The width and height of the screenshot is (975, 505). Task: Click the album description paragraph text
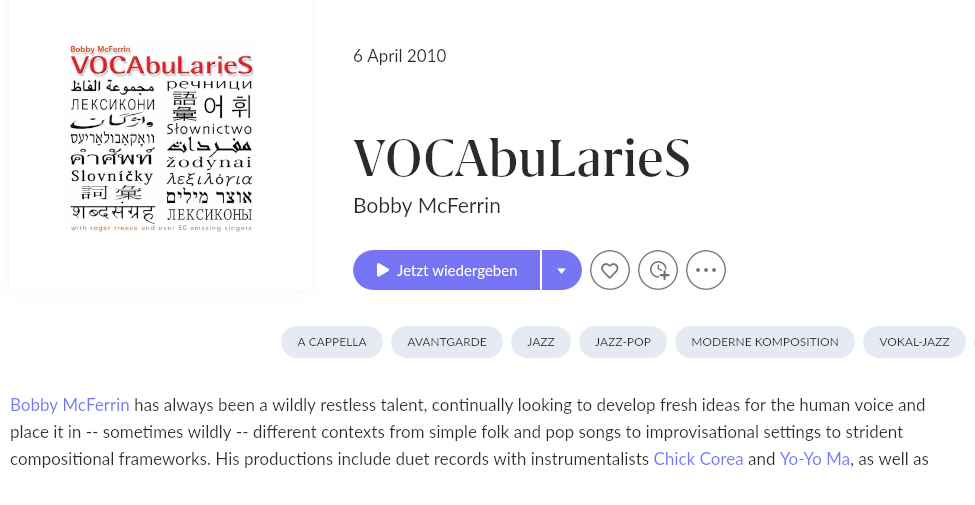point(469,432)
